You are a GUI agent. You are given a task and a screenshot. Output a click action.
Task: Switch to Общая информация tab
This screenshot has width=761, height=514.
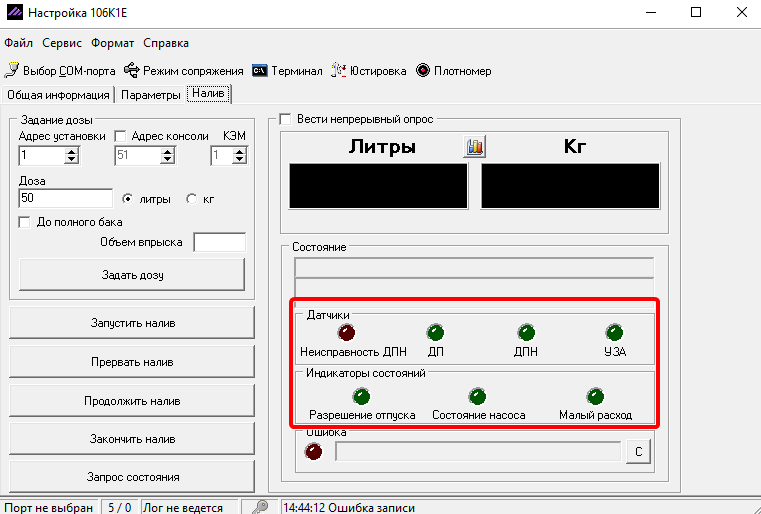click(58, 95)
